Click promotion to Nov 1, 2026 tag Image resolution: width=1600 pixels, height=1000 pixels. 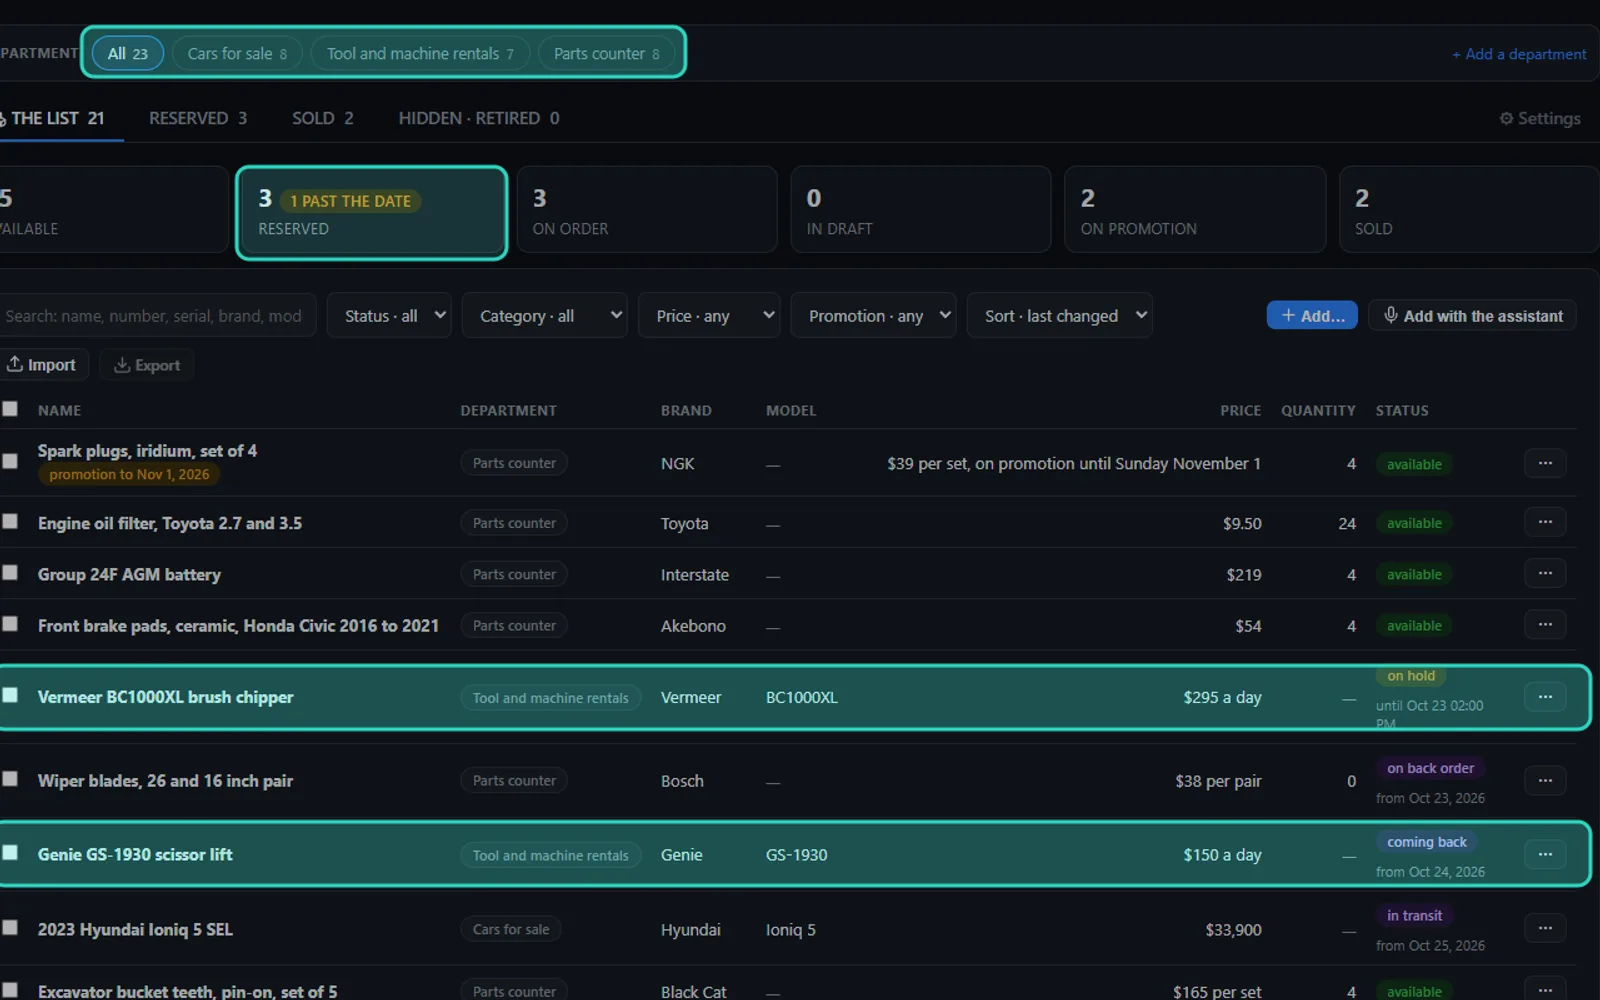tap(129, 474)
